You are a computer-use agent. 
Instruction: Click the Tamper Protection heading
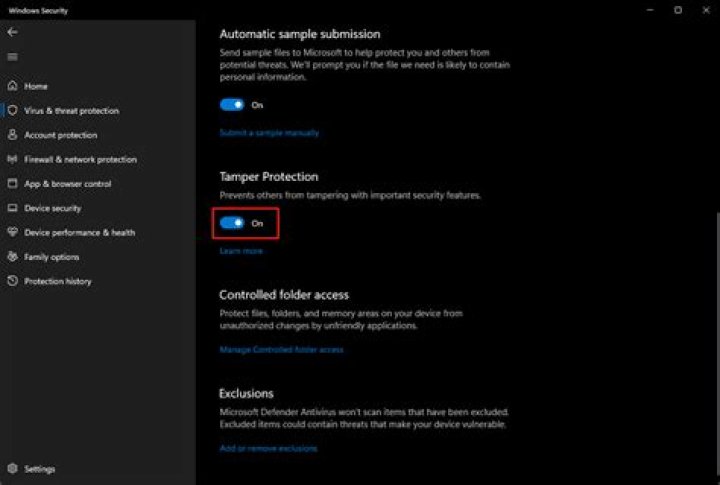coord(269,177)
